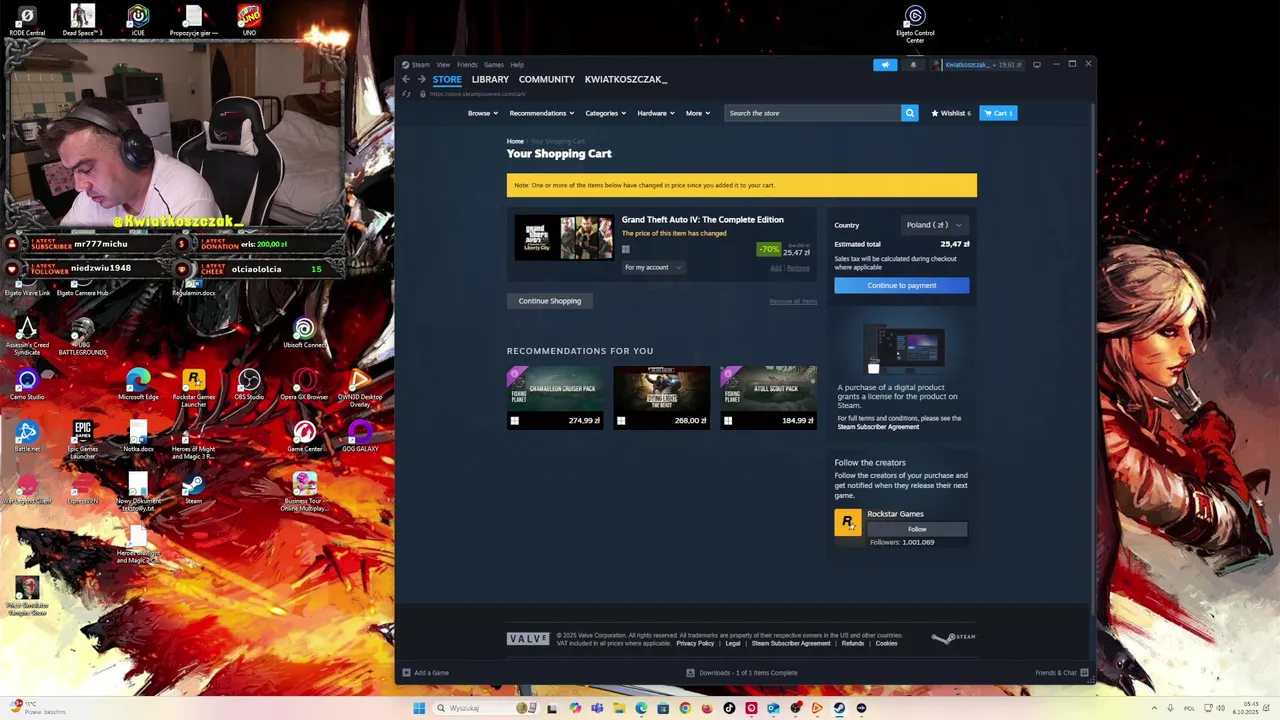1280x720 pixels.
Task: Expand the More store dropdown
Action: pos(698,113)
